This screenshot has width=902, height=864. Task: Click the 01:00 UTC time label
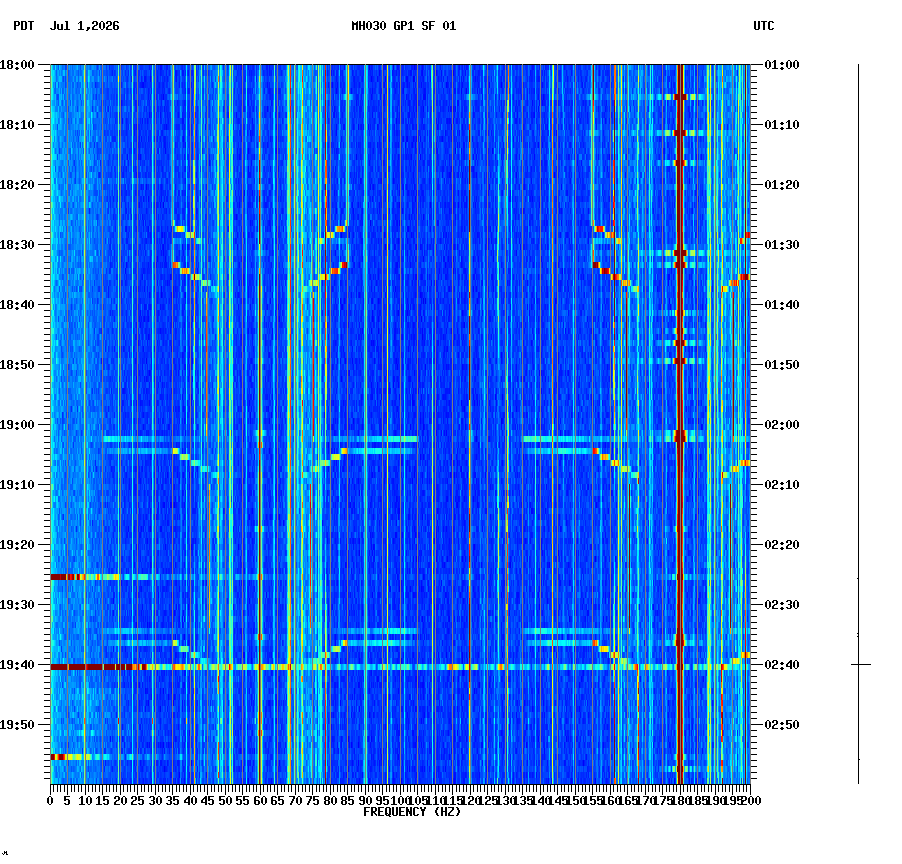782,65
